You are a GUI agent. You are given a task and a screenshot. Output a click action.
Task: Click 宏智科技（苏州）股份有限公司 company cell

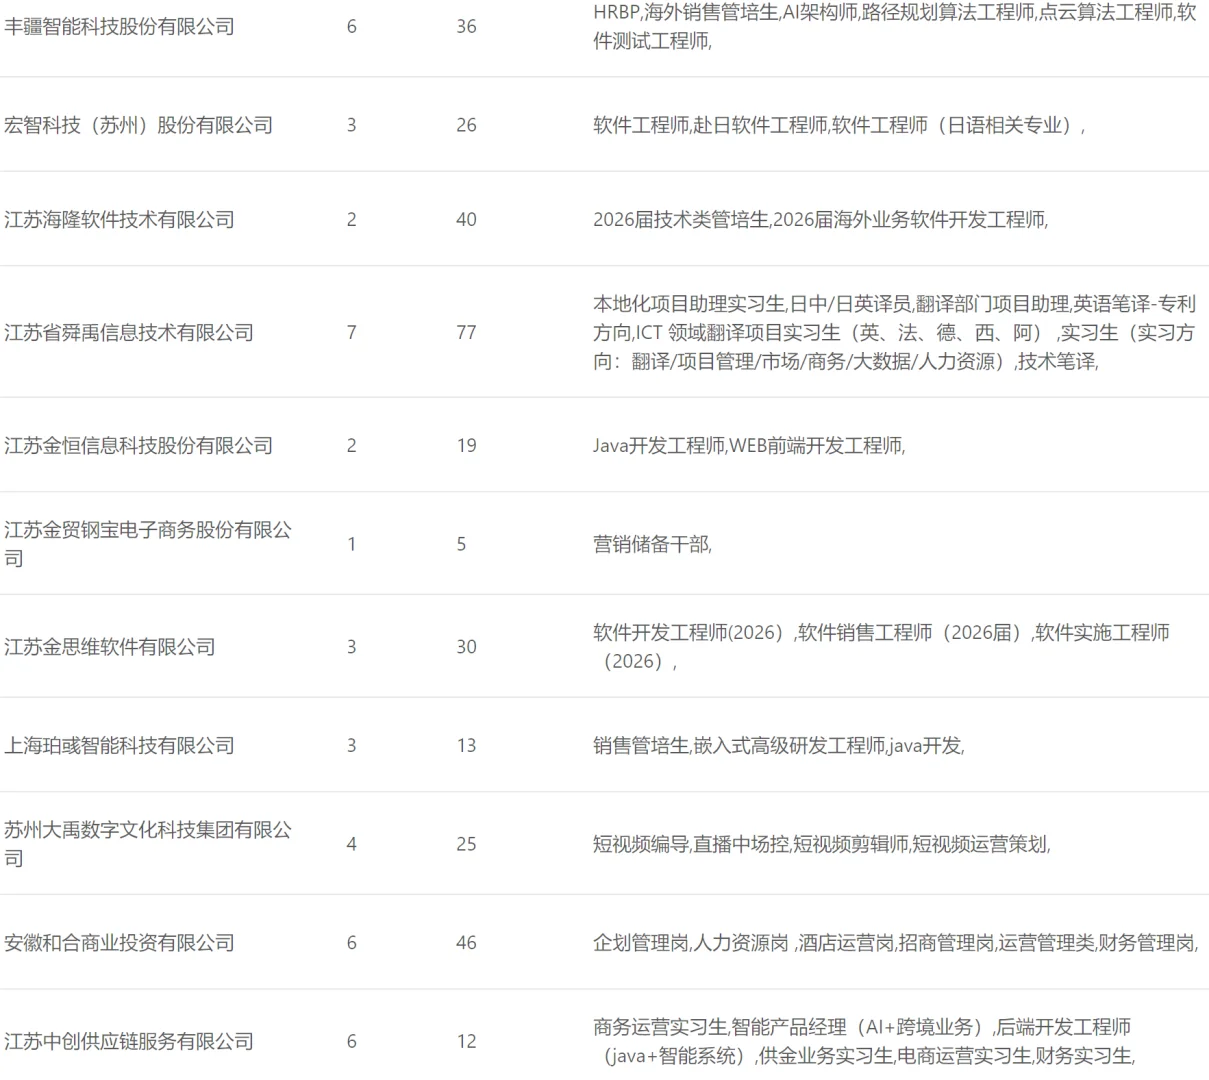[x=138, y=125]
